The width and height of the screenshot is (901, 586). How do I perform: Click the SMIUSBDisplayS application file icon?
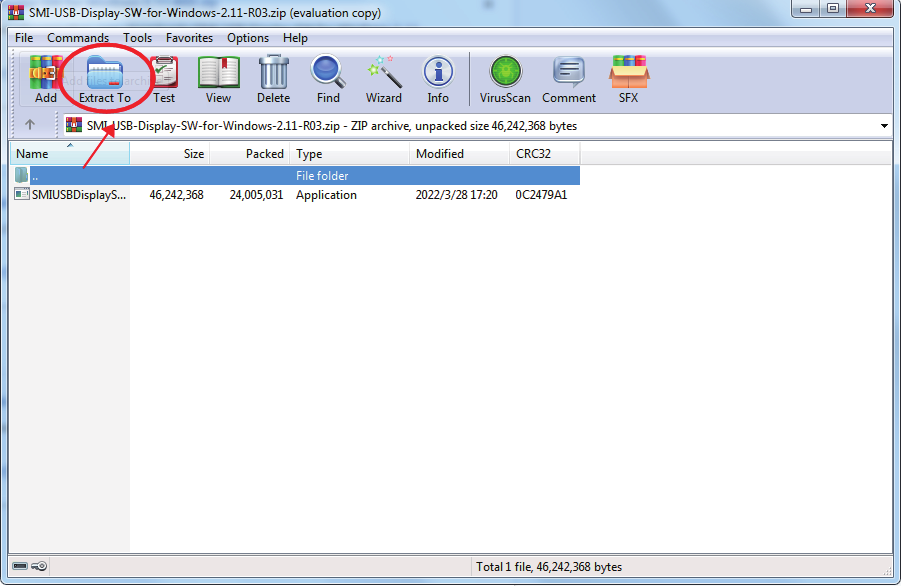pos(22,194)
